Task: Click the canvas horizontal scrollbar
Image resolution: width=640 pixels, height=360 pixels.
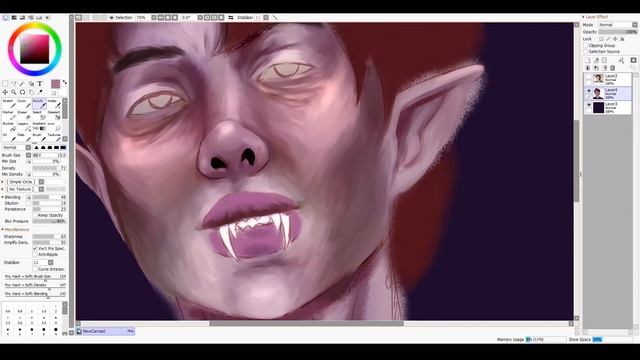Action: (306, 323)
